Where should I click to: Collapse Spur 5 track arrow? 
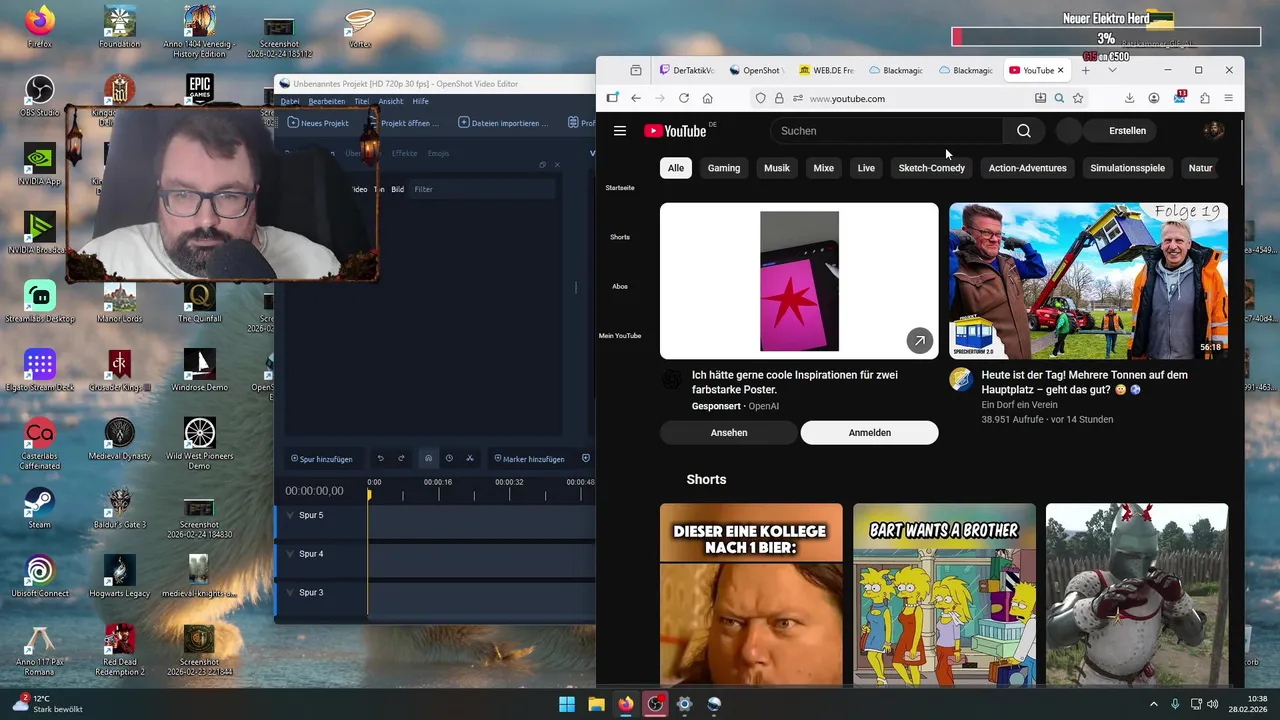291,515
